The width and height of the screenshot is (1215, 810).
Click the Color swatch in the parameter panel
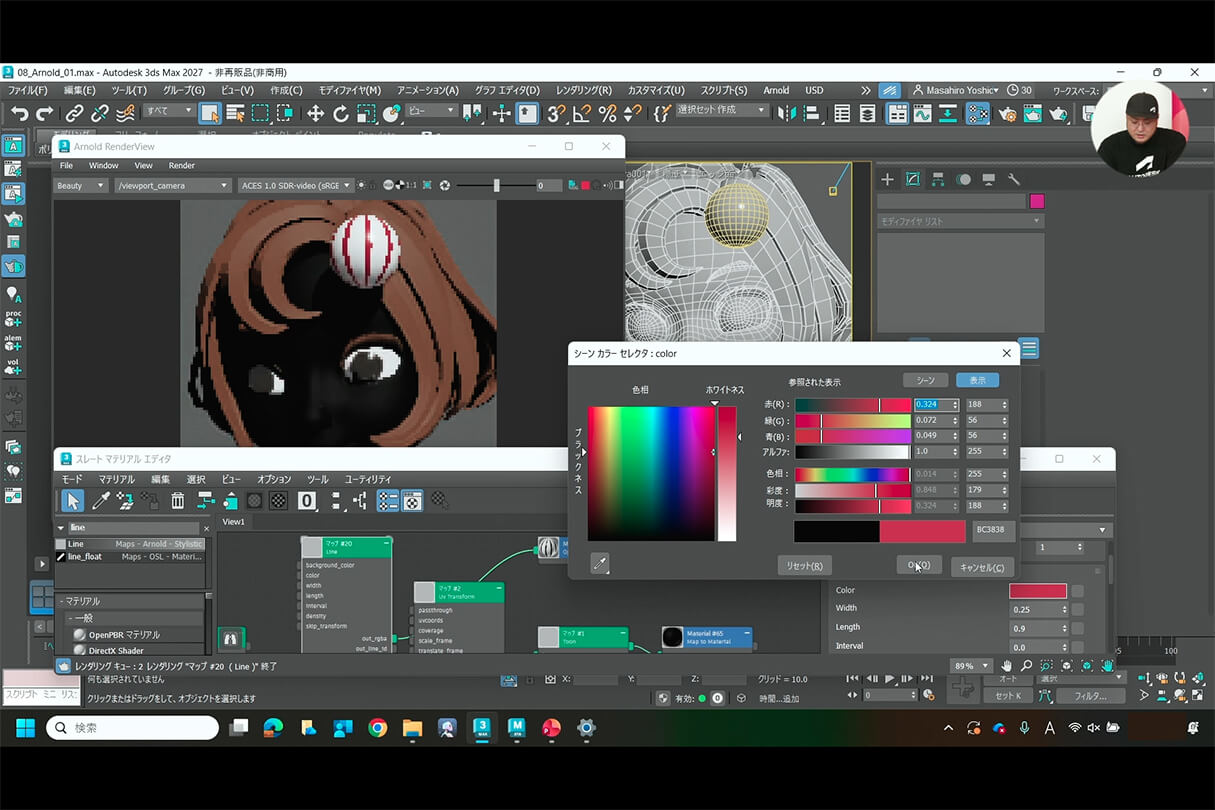(x=1038, y=591)
